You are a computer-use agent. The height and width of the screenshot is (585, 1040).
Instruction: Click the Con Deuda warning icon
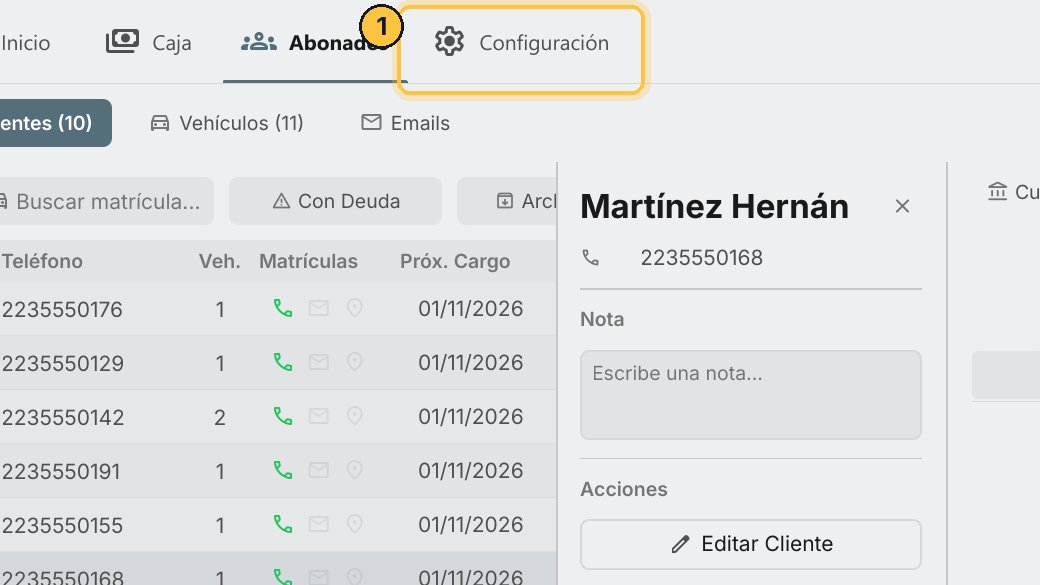(x=282, y=201)
